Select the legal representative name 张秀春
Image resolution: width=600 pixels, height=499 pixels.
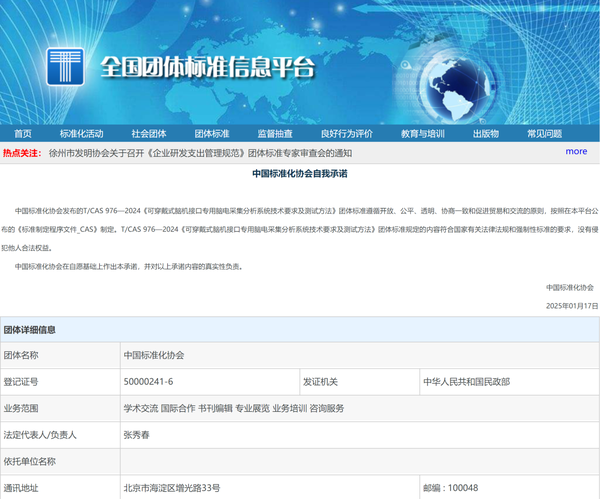137,435
